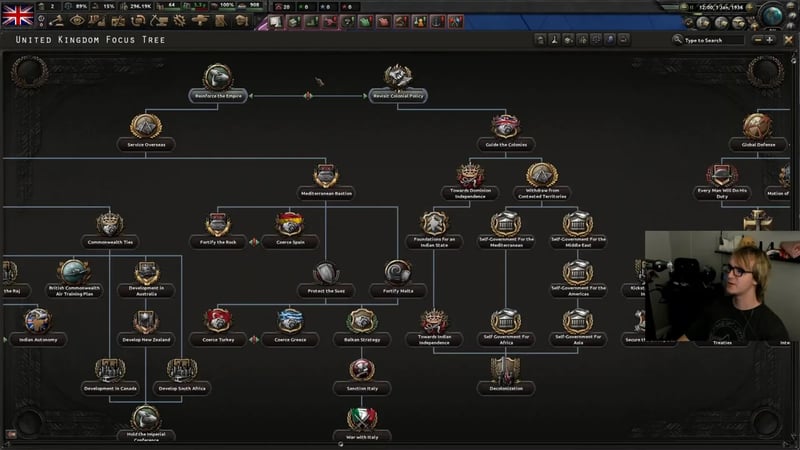Open the Research screen icon
Viewport: 800px width, 450px height.
click(x=97, y=21)
